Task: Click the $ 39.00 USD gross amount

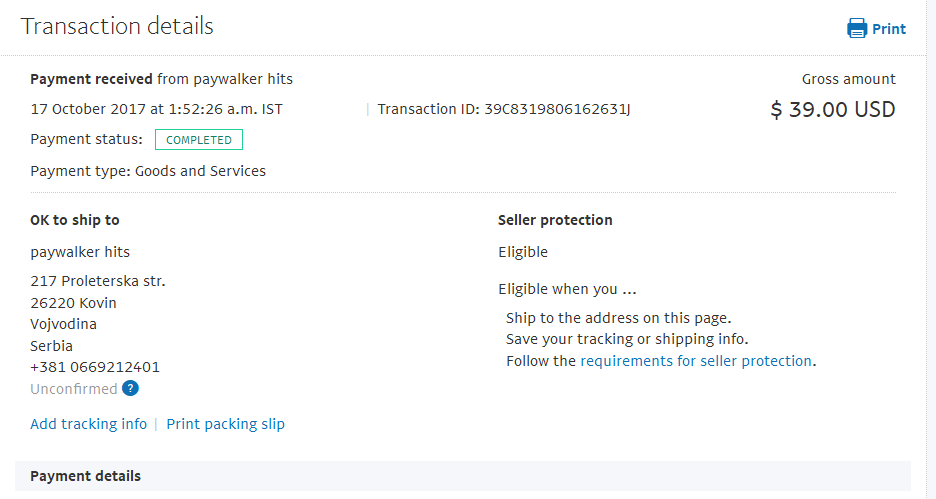Action: (x=833, y=109)
